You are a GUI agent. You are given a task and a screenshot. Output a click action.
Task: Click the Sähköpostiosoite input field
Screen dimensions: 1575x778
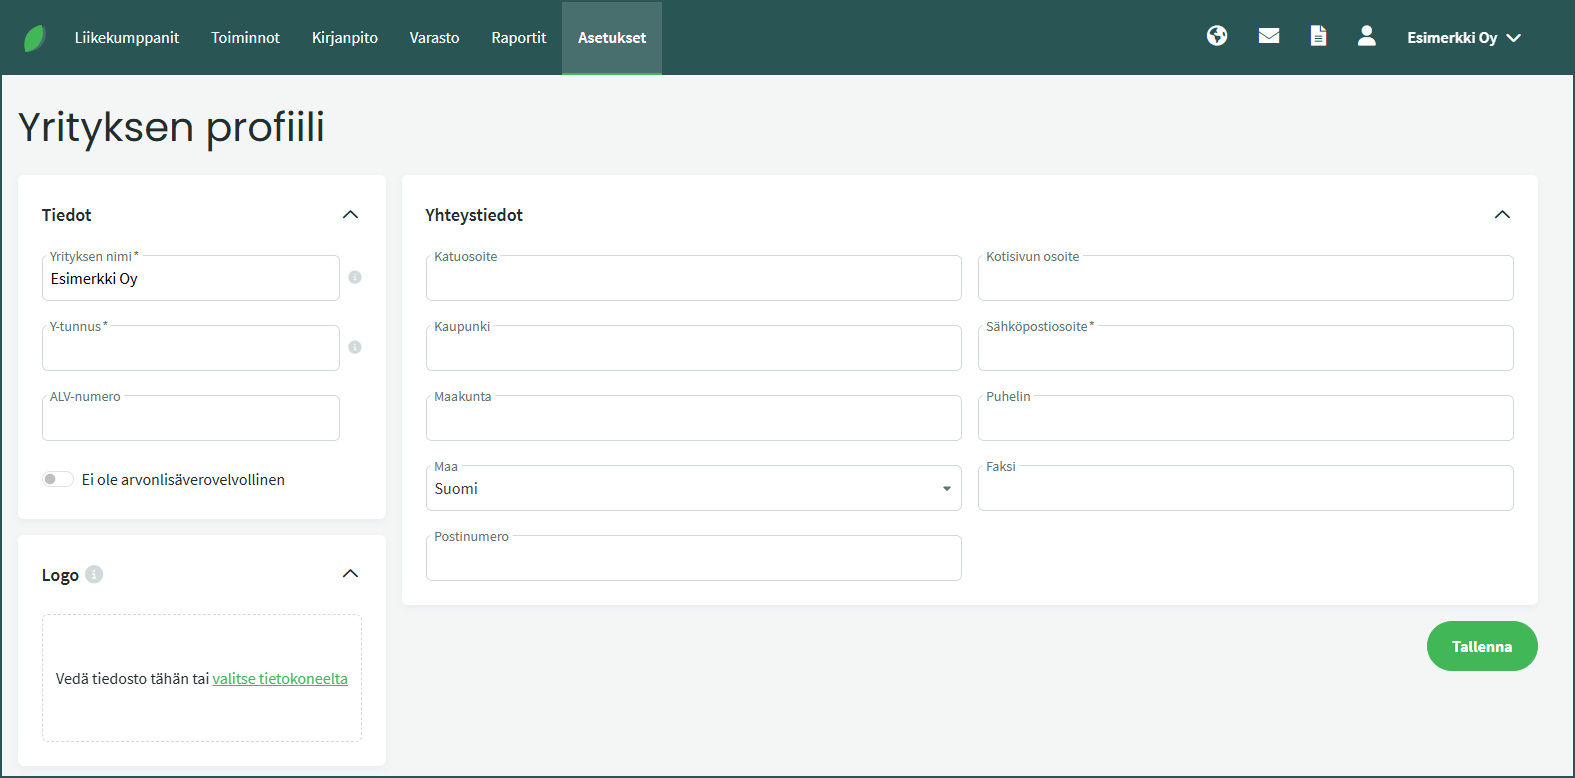point(1245,349)
